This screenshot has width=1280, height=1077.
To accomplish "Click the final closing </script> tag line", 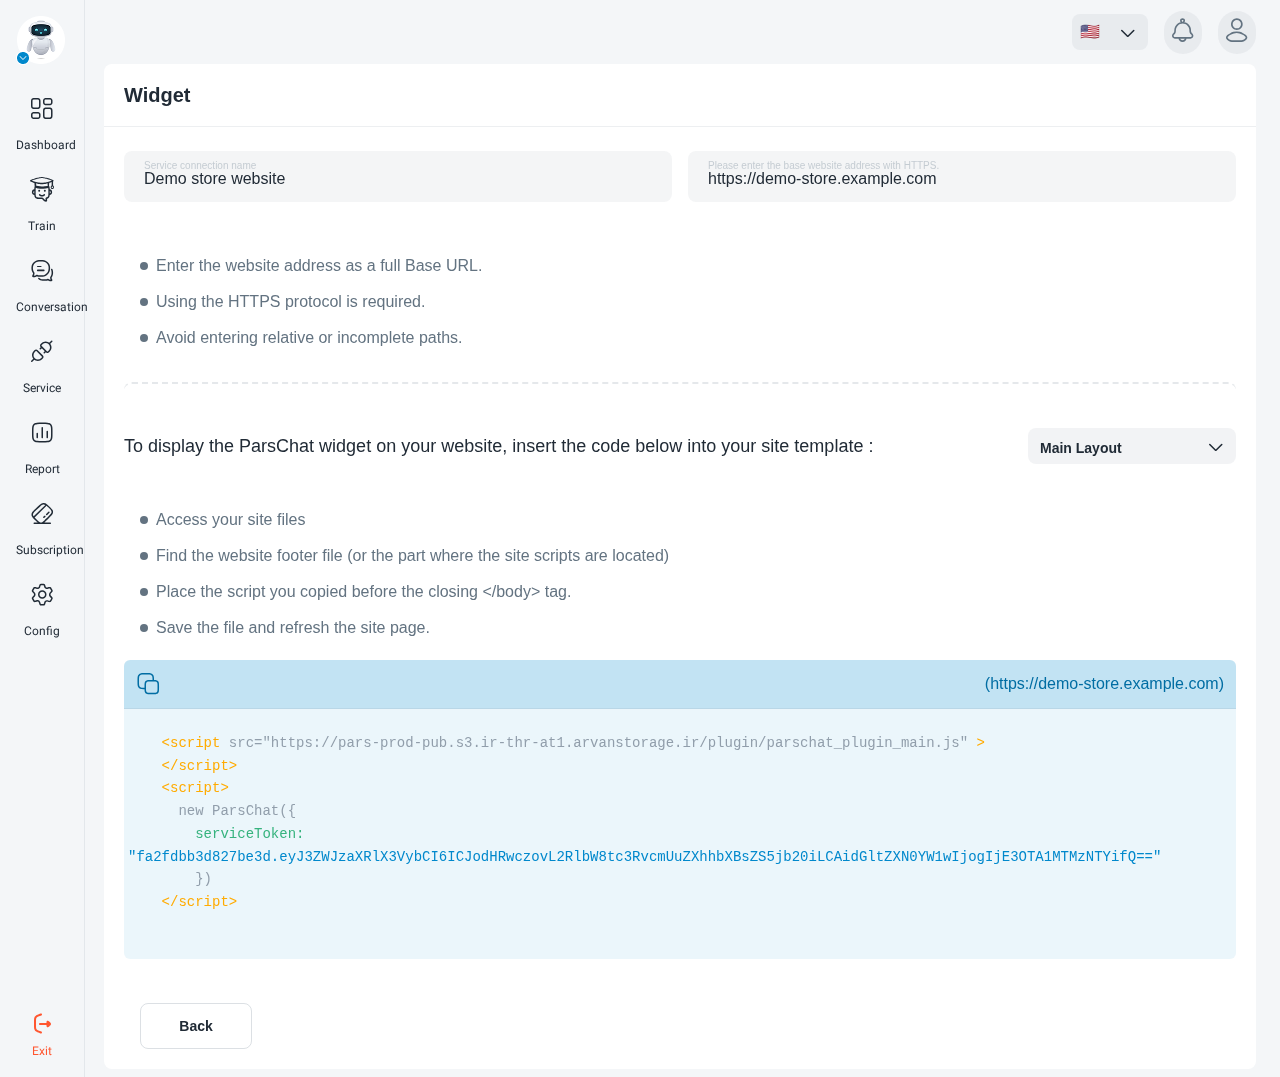I will (199, 901).
